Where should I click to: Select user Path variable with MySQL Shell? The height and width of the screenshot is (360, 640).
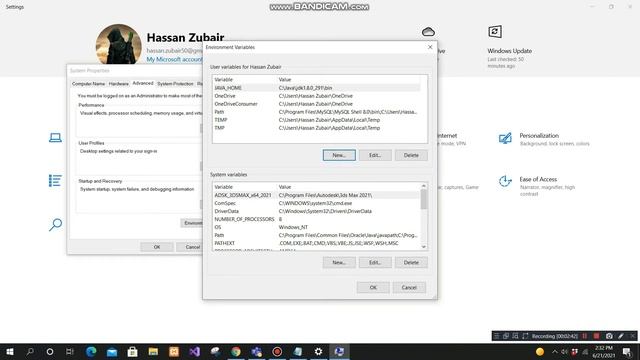pyautogui.click(x=317, y=112)
